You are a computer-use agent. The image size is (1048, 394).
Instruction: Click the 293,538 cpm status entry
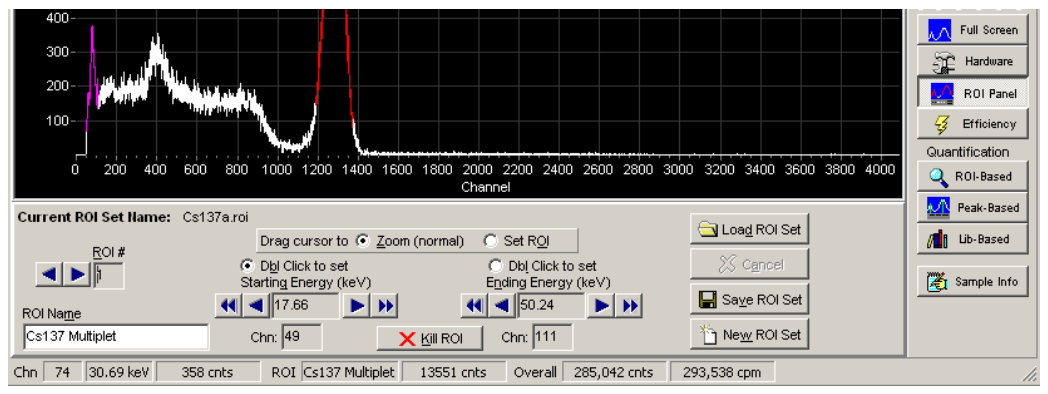723,372
